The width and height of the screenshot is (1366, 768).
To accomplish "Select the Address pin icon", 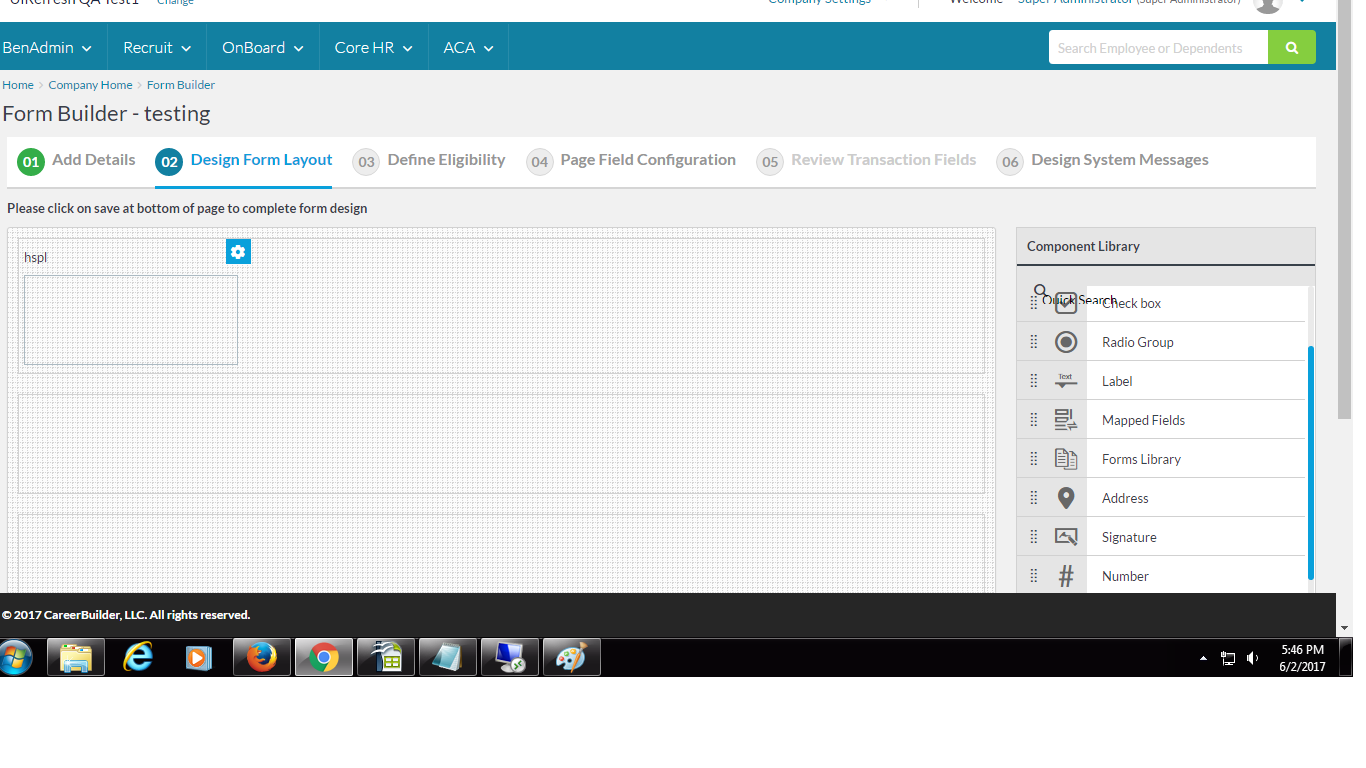I will [1066, 498].
